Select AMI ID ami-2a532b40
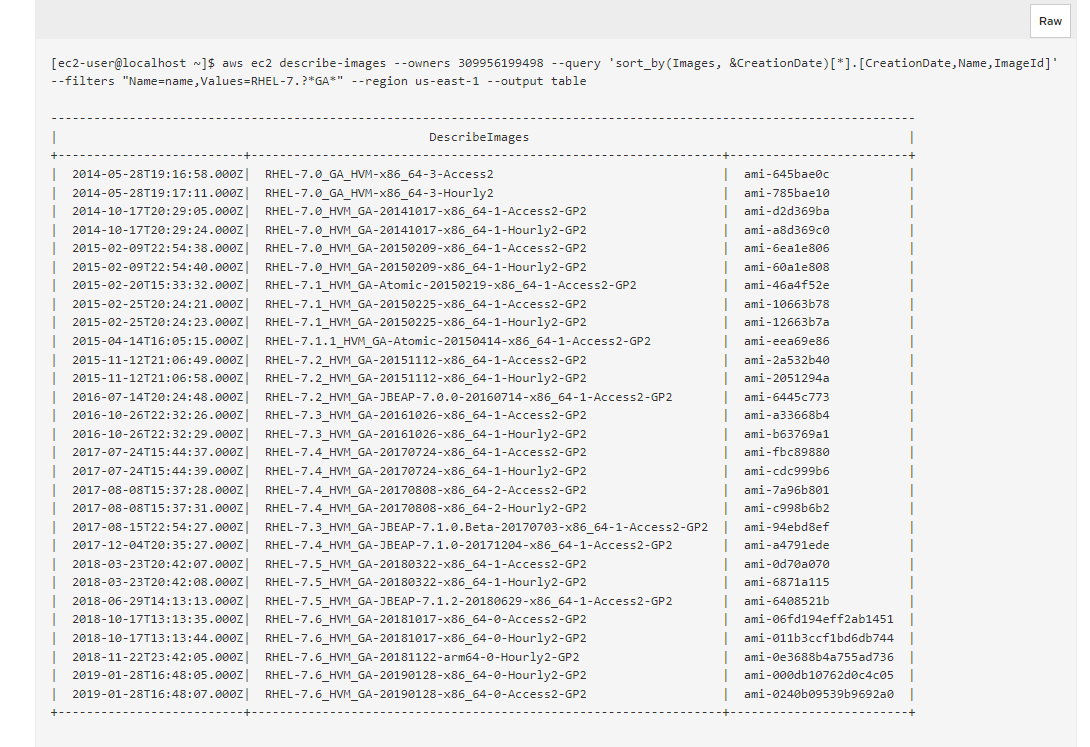This screenshot has height=747, width=1090. (x=786, y=360)
